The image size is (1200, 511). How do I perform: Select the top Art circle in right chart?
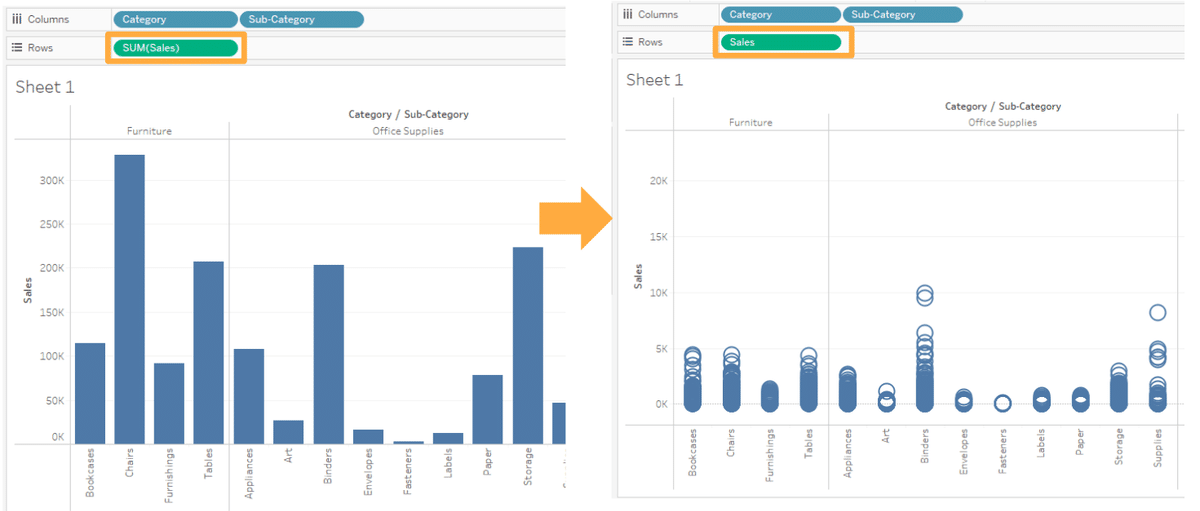(x=886, y=391)
